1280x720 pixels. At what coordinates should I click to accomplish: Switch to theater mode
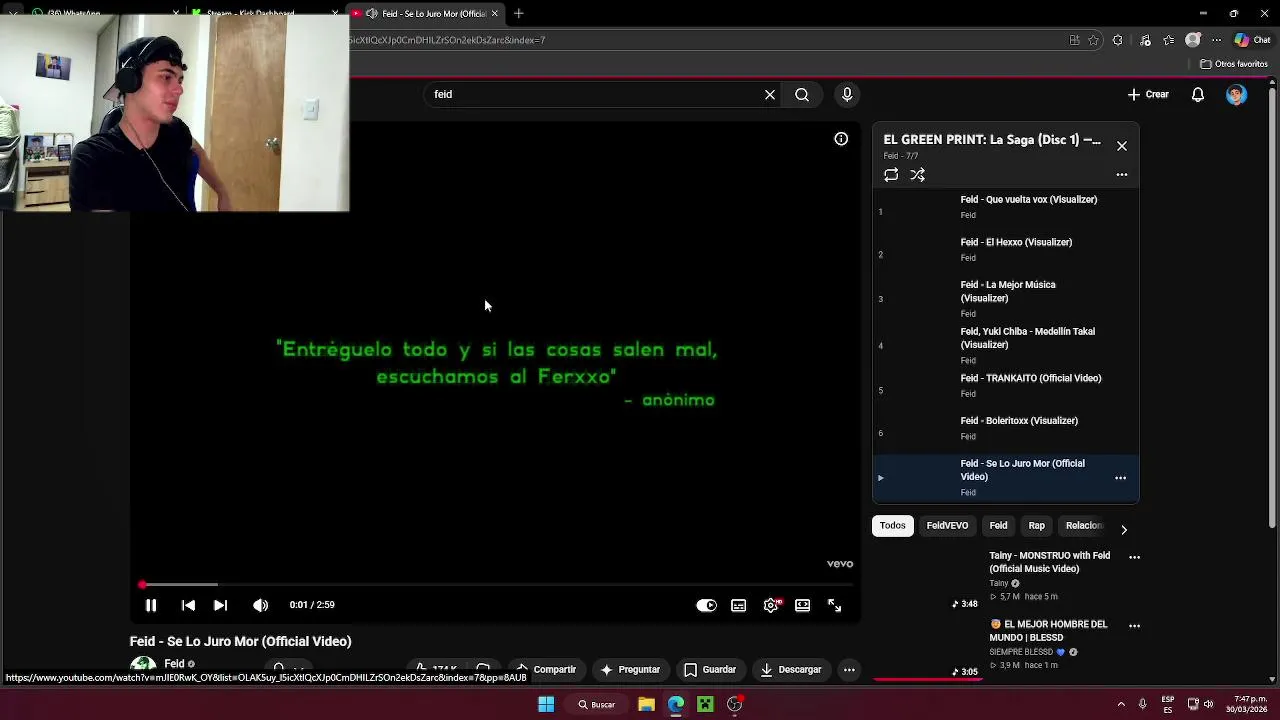[802, 605]
